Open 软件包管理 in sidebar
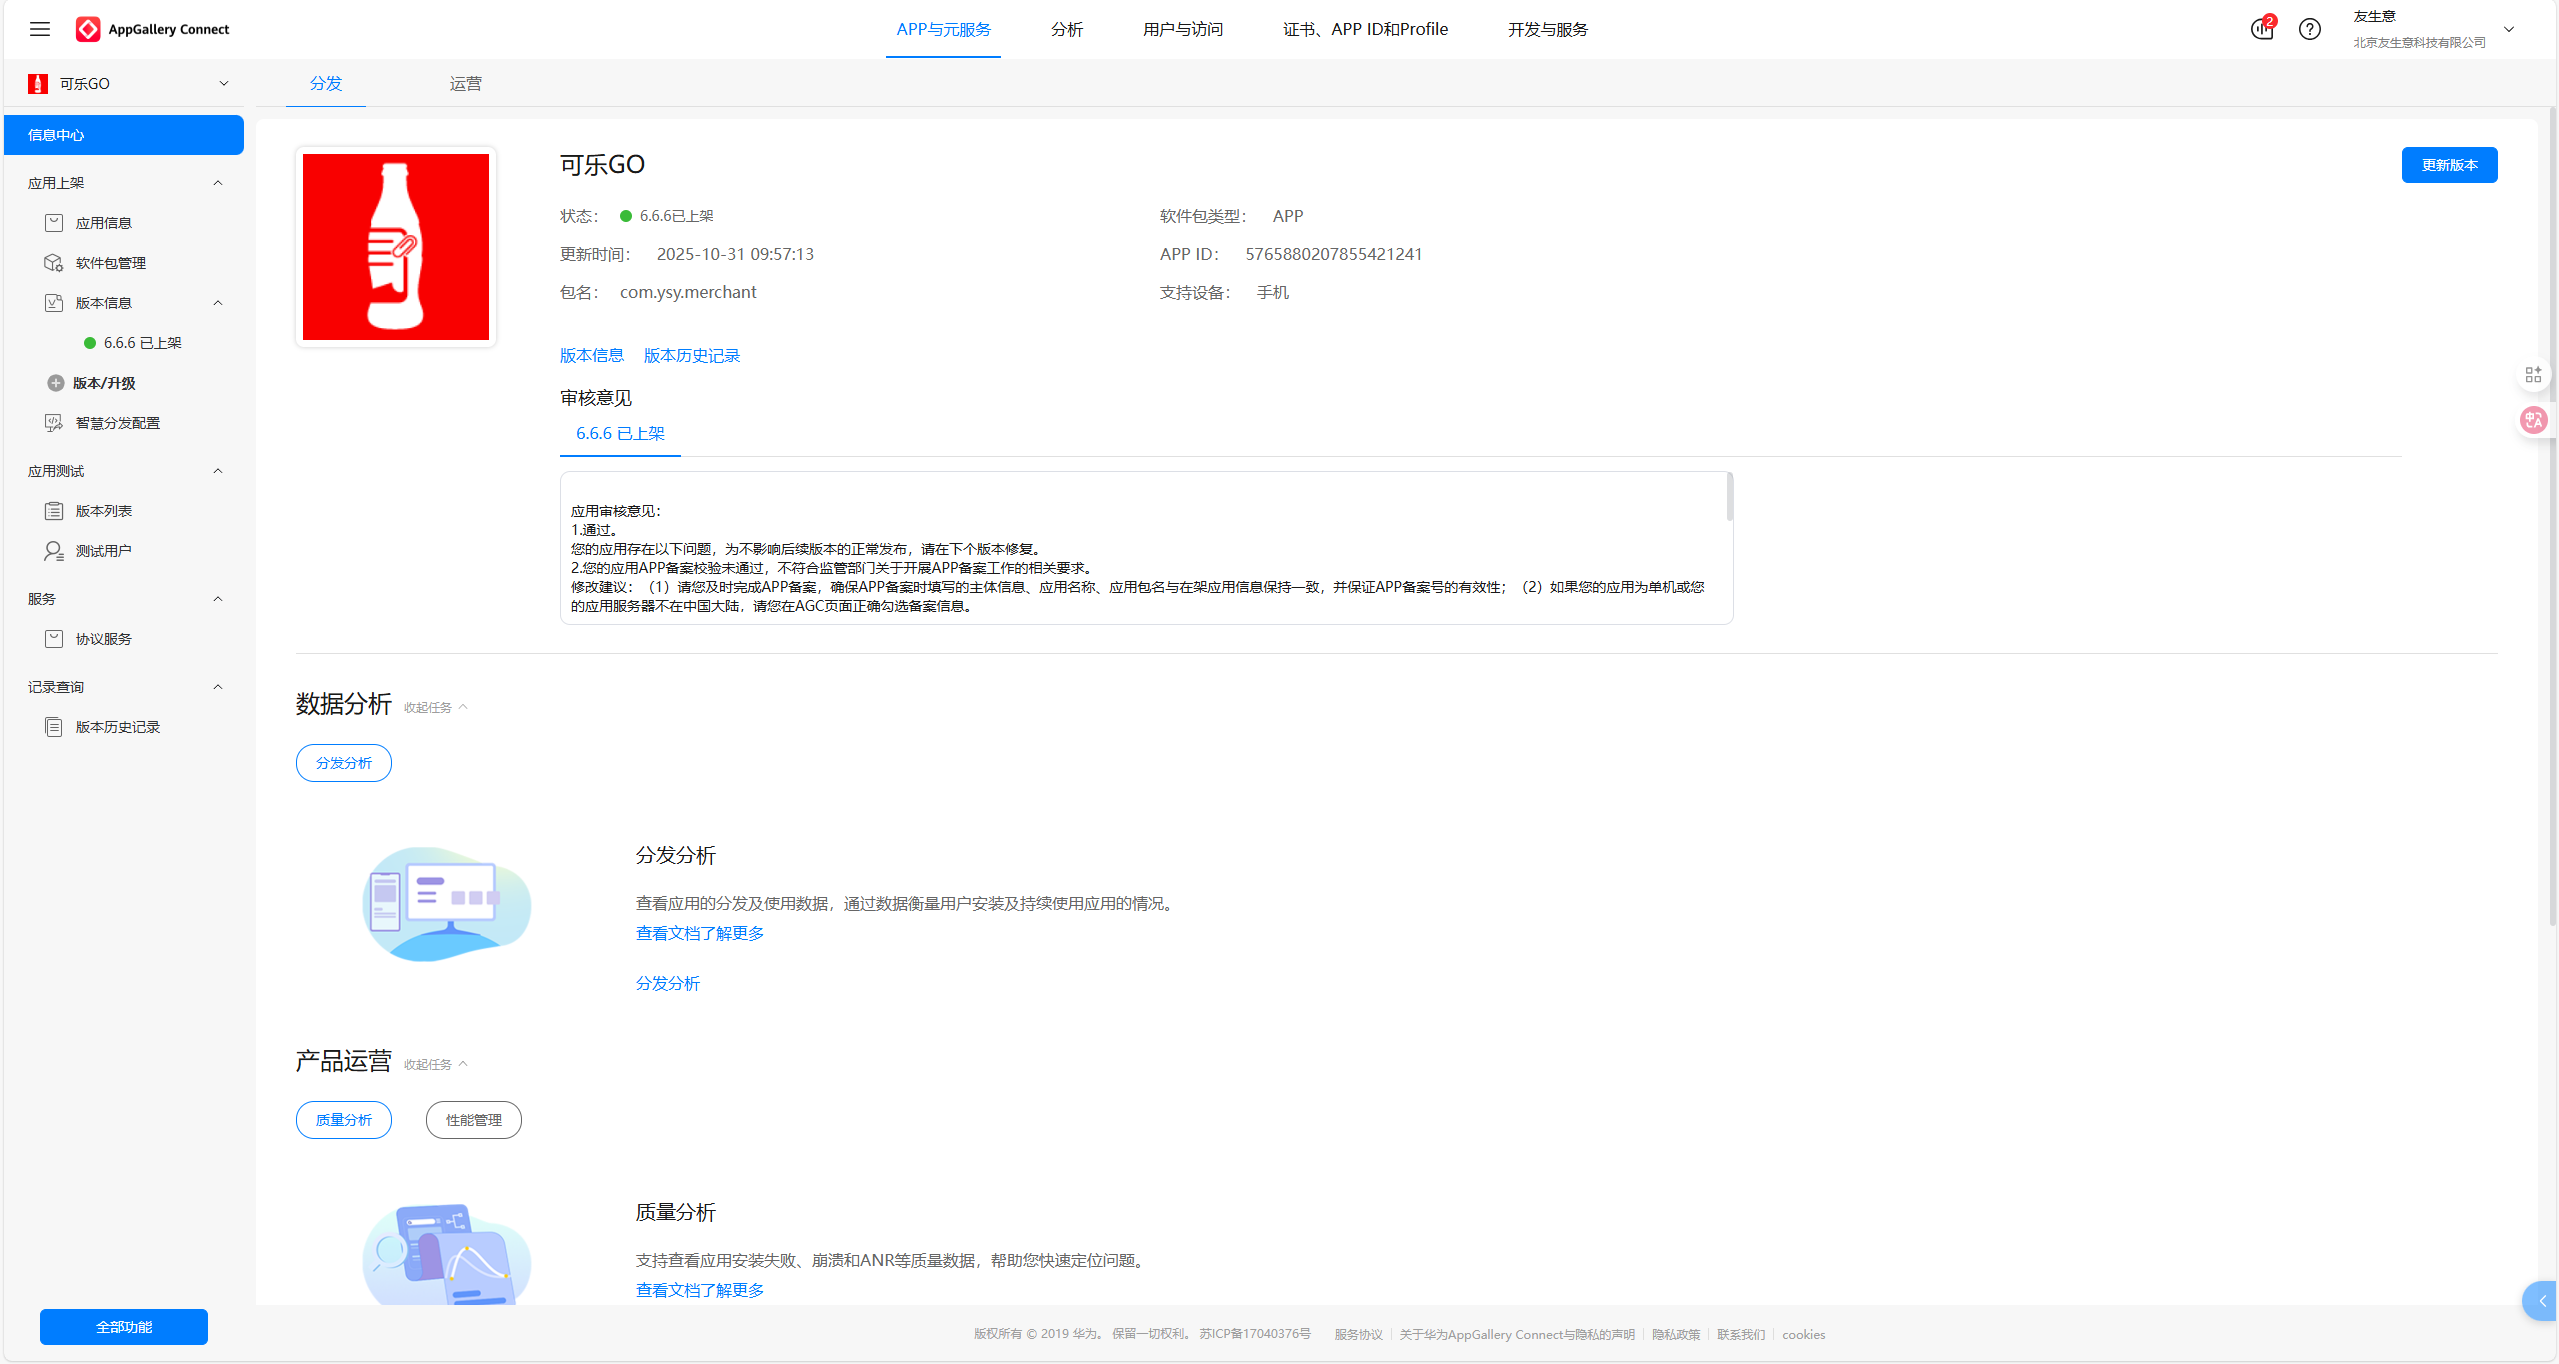 click(x=110, y=263)
